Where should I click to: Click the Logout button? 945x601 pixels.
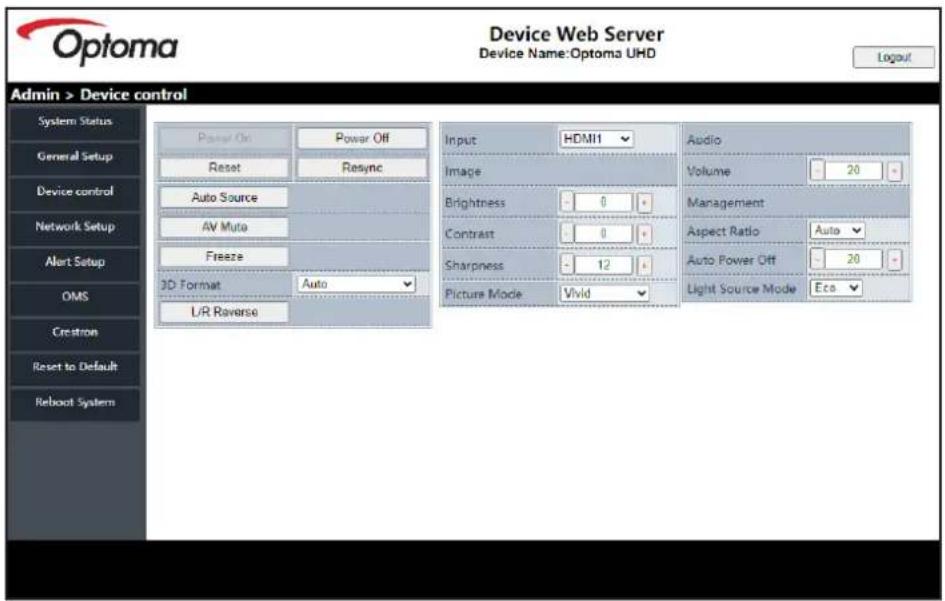[x=894, y=57]
